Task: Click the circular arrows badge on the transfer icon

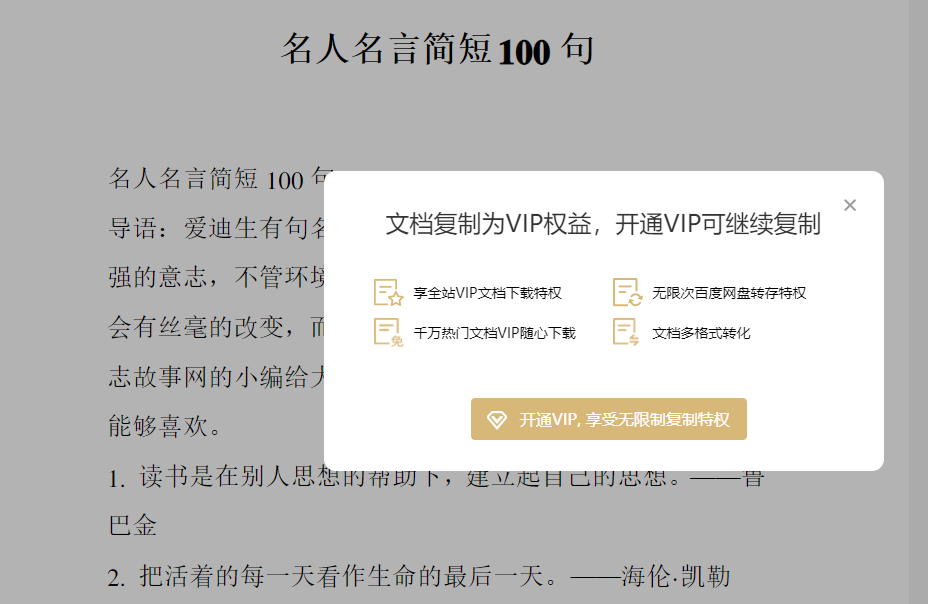Action: pyautogui.click(x=633, y=297)
